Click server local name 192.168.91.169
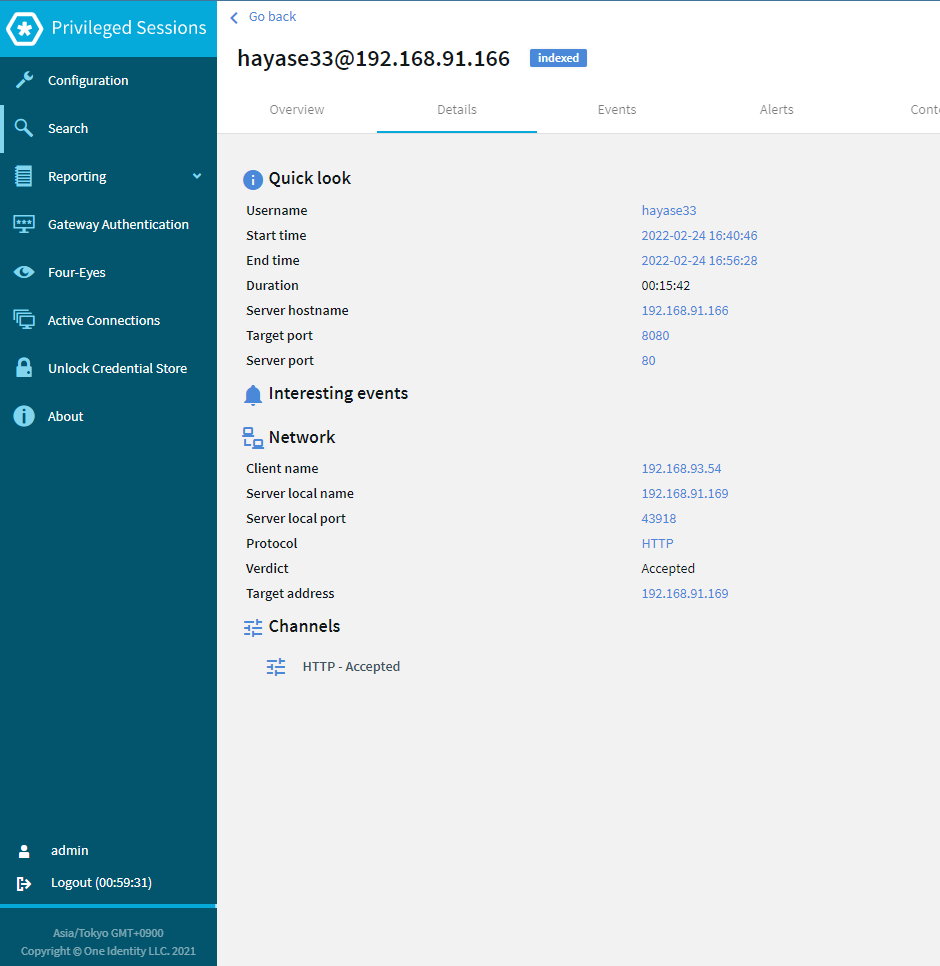Screen dimensions: 940x966 tap(685, 493)
